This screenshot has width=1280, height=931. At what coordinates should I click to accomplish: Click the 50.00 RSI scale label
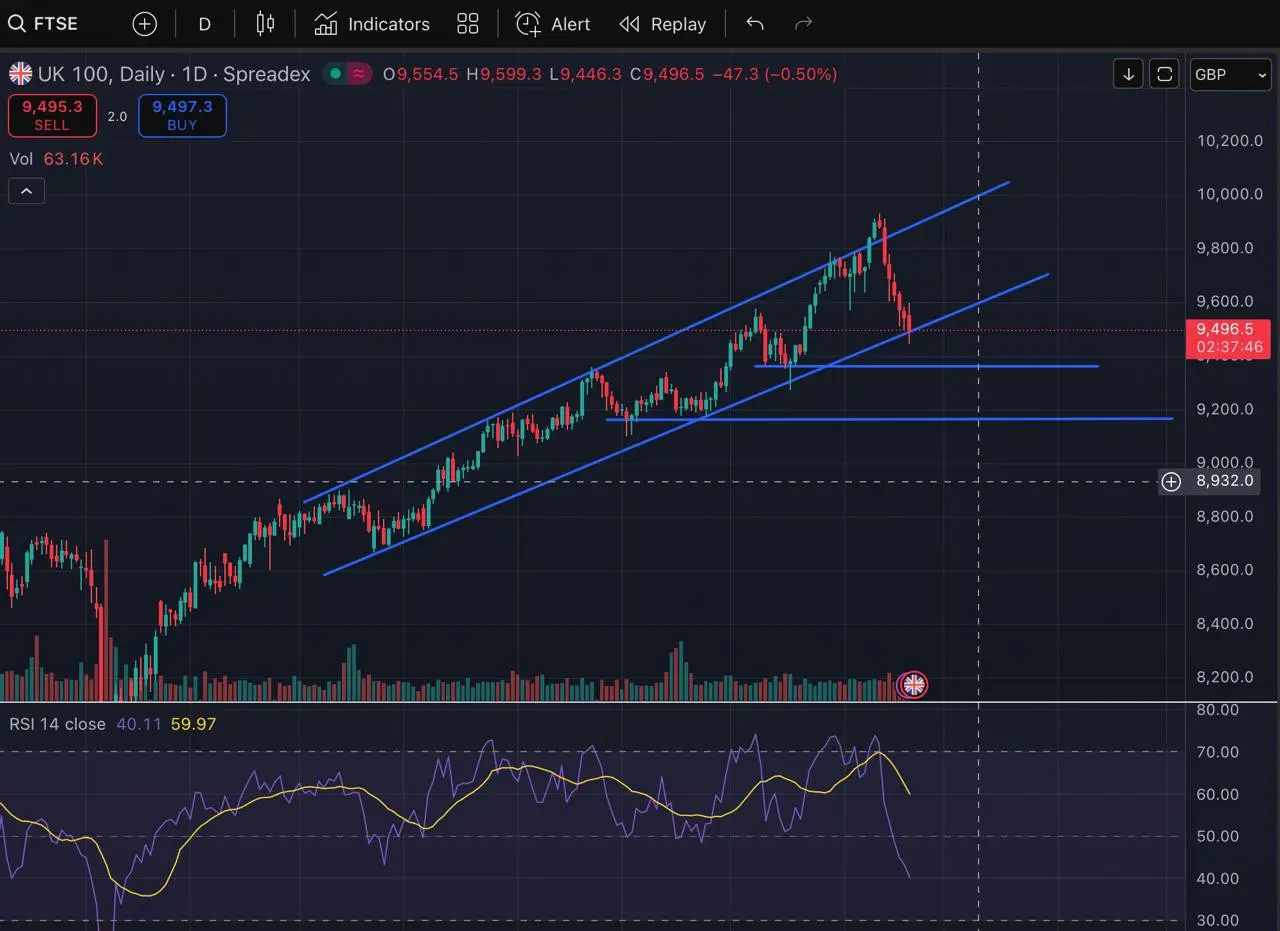1218,836
